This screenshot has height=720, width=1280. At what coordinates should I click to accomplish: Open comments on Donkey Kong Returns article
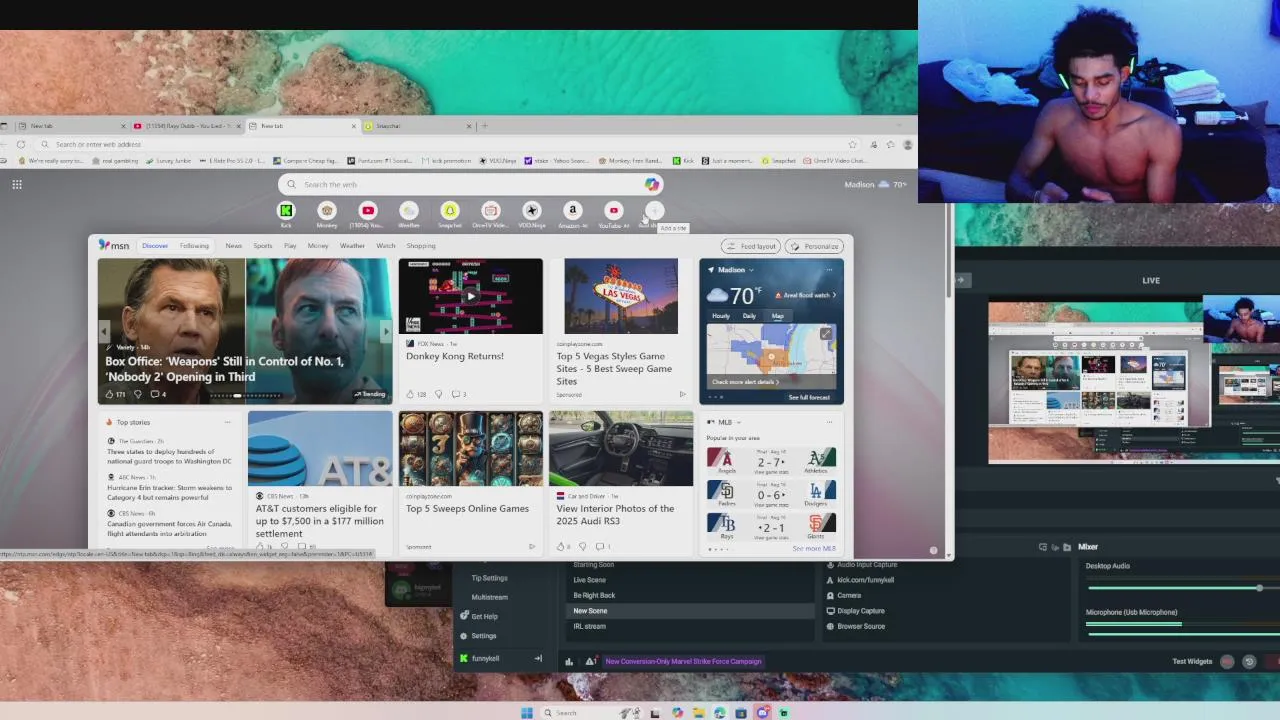click(459, 394)
